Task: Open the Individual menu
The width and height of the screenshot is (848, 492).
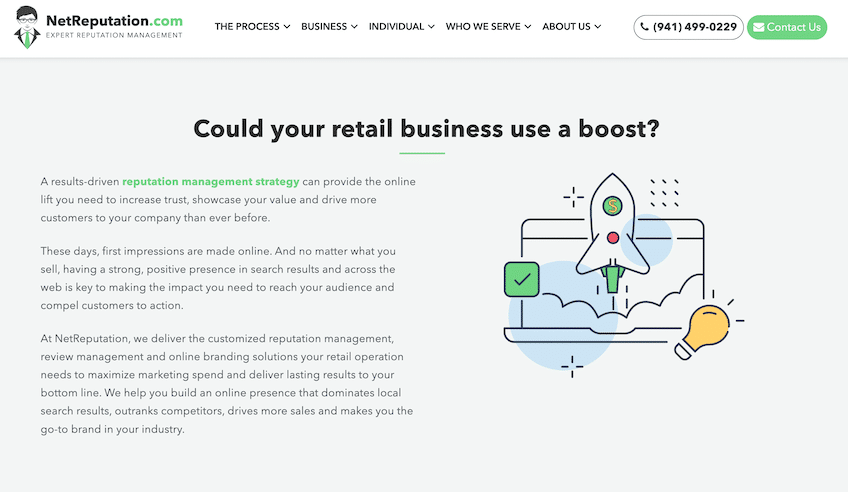Action: tap(401, 26)
